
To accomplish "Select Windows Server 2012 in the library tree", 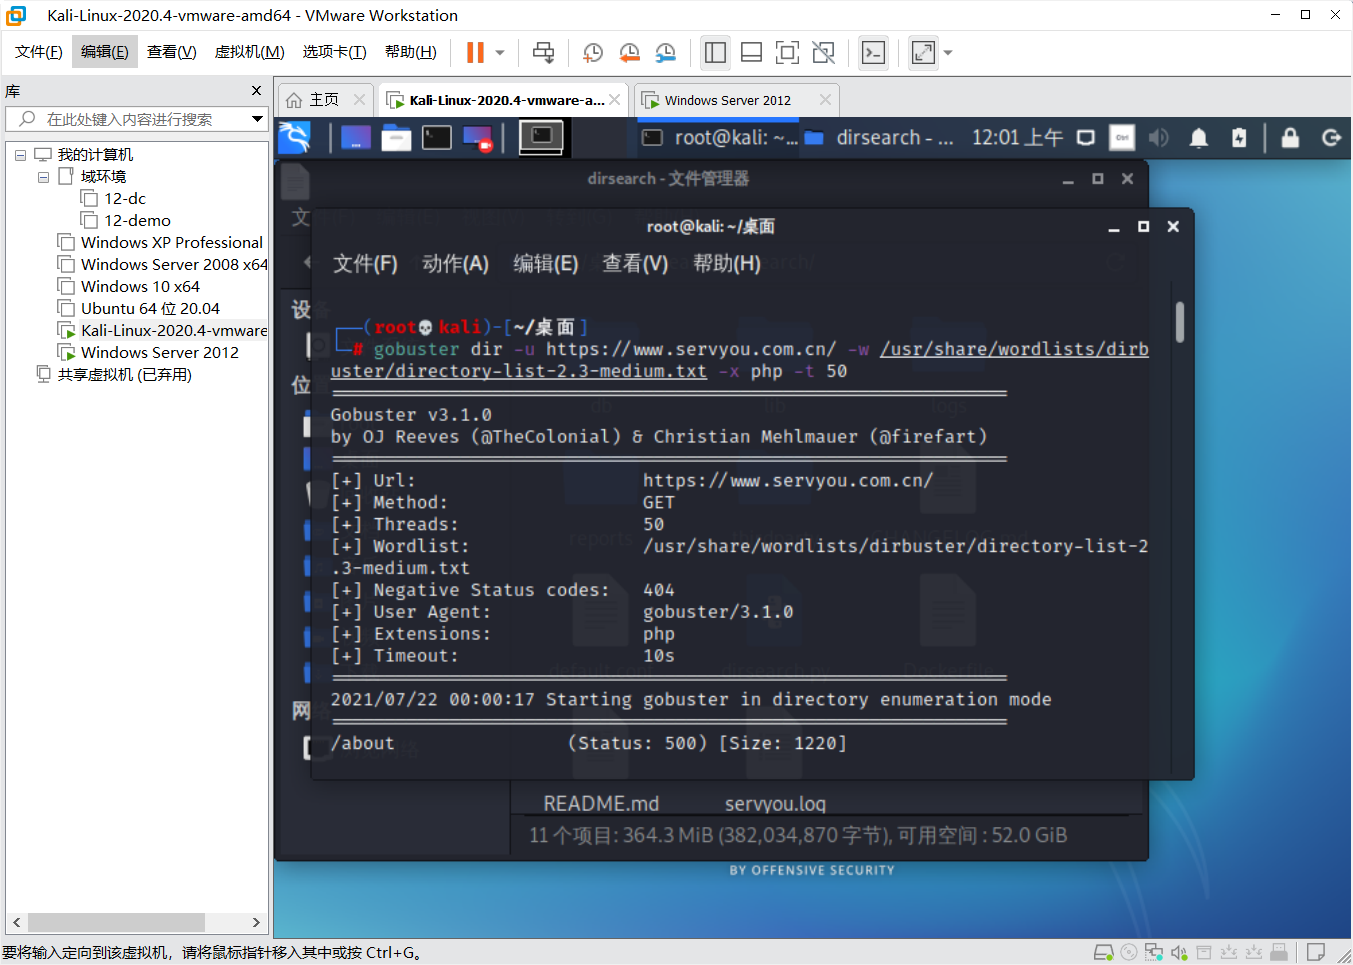I will [159, 352].
